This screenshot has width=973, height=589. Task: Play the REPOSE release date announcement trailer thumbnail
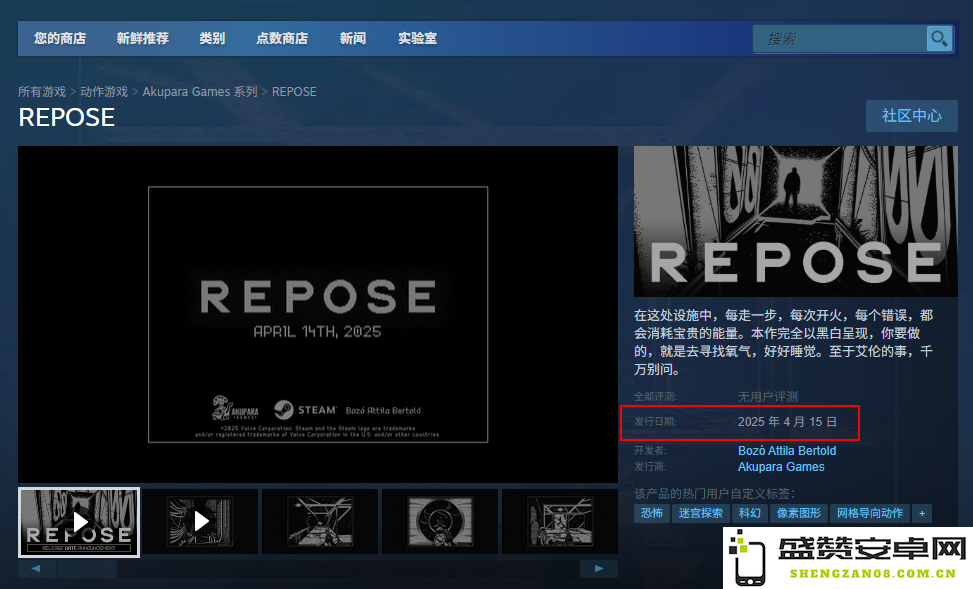79,522
